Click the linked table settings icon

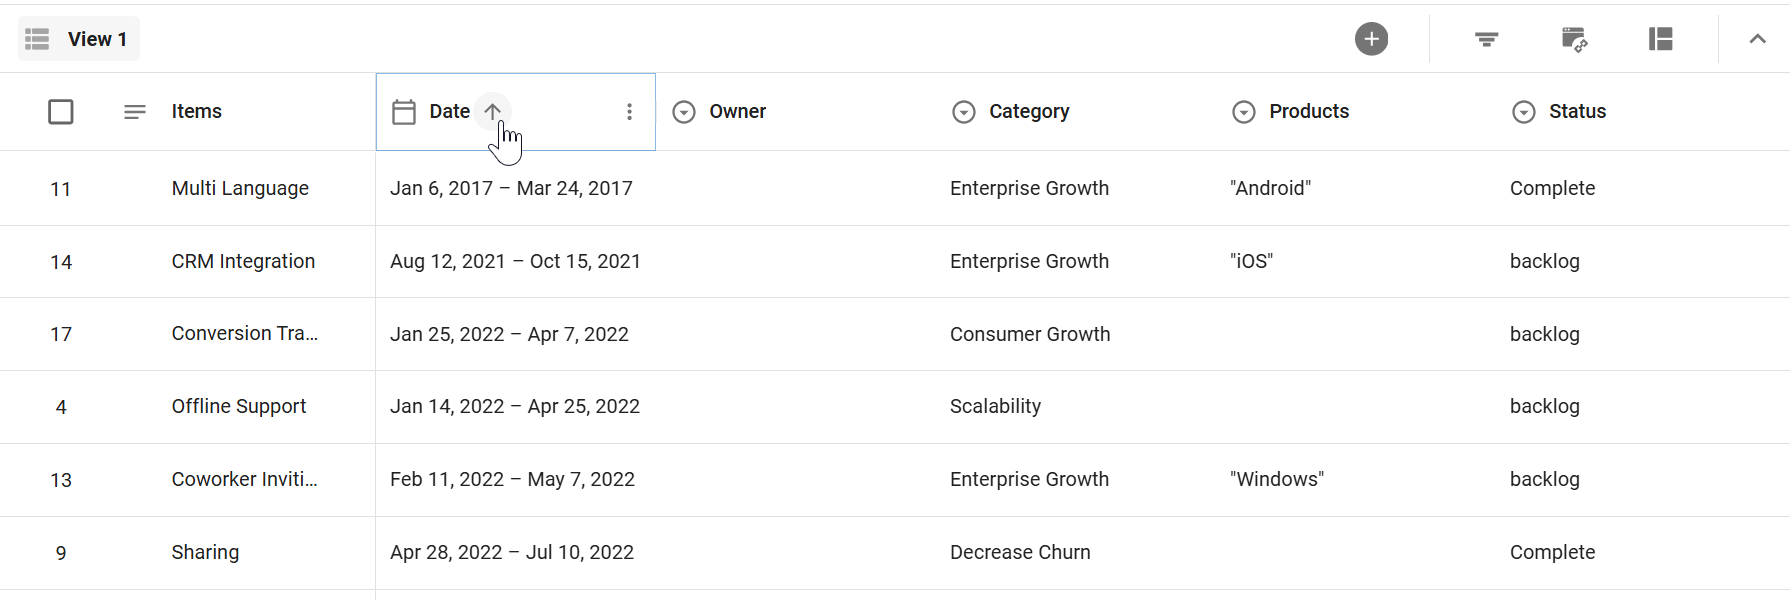(x=1574, y=39)
